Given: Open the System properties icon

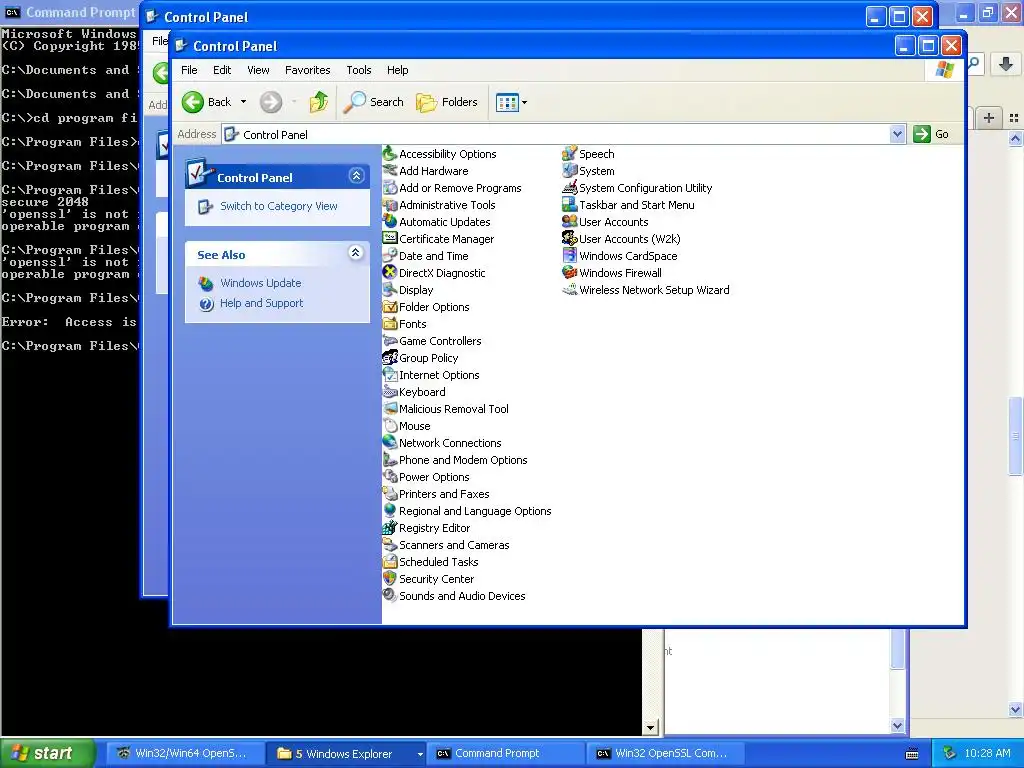Looking at the screenshot, I should (569, 170).
